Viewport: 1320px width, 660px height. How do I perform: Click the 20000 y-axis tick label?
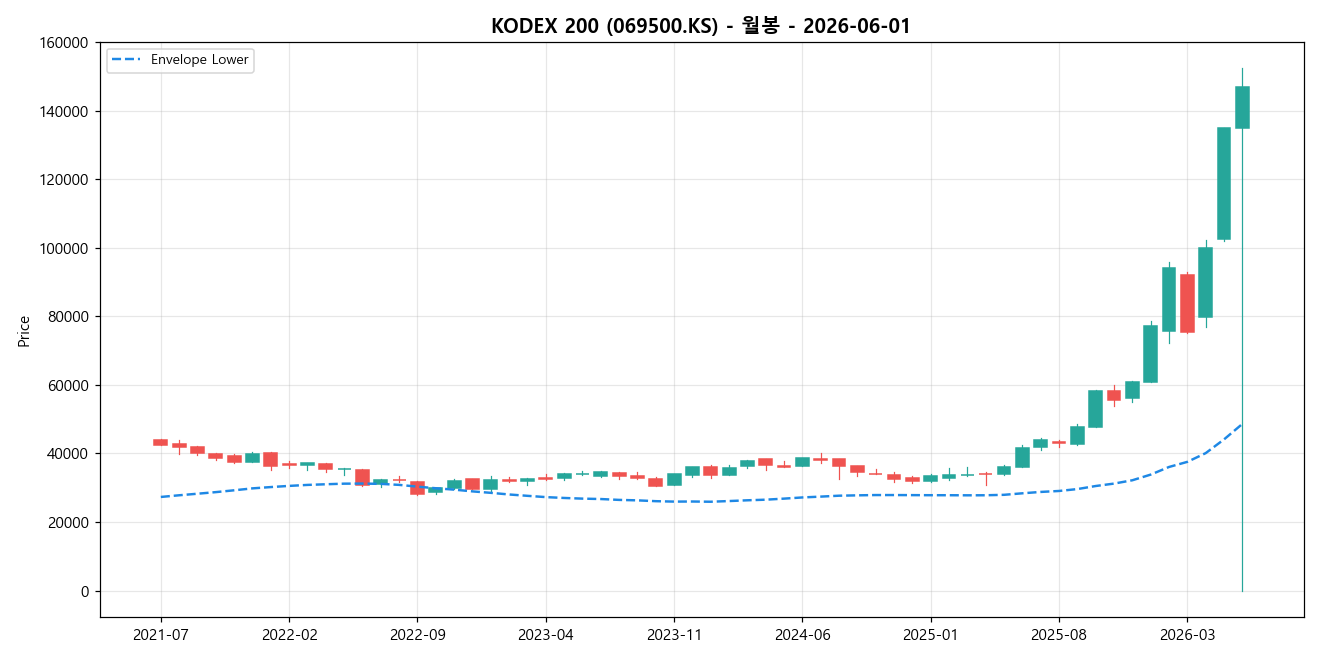coord(69,522)
